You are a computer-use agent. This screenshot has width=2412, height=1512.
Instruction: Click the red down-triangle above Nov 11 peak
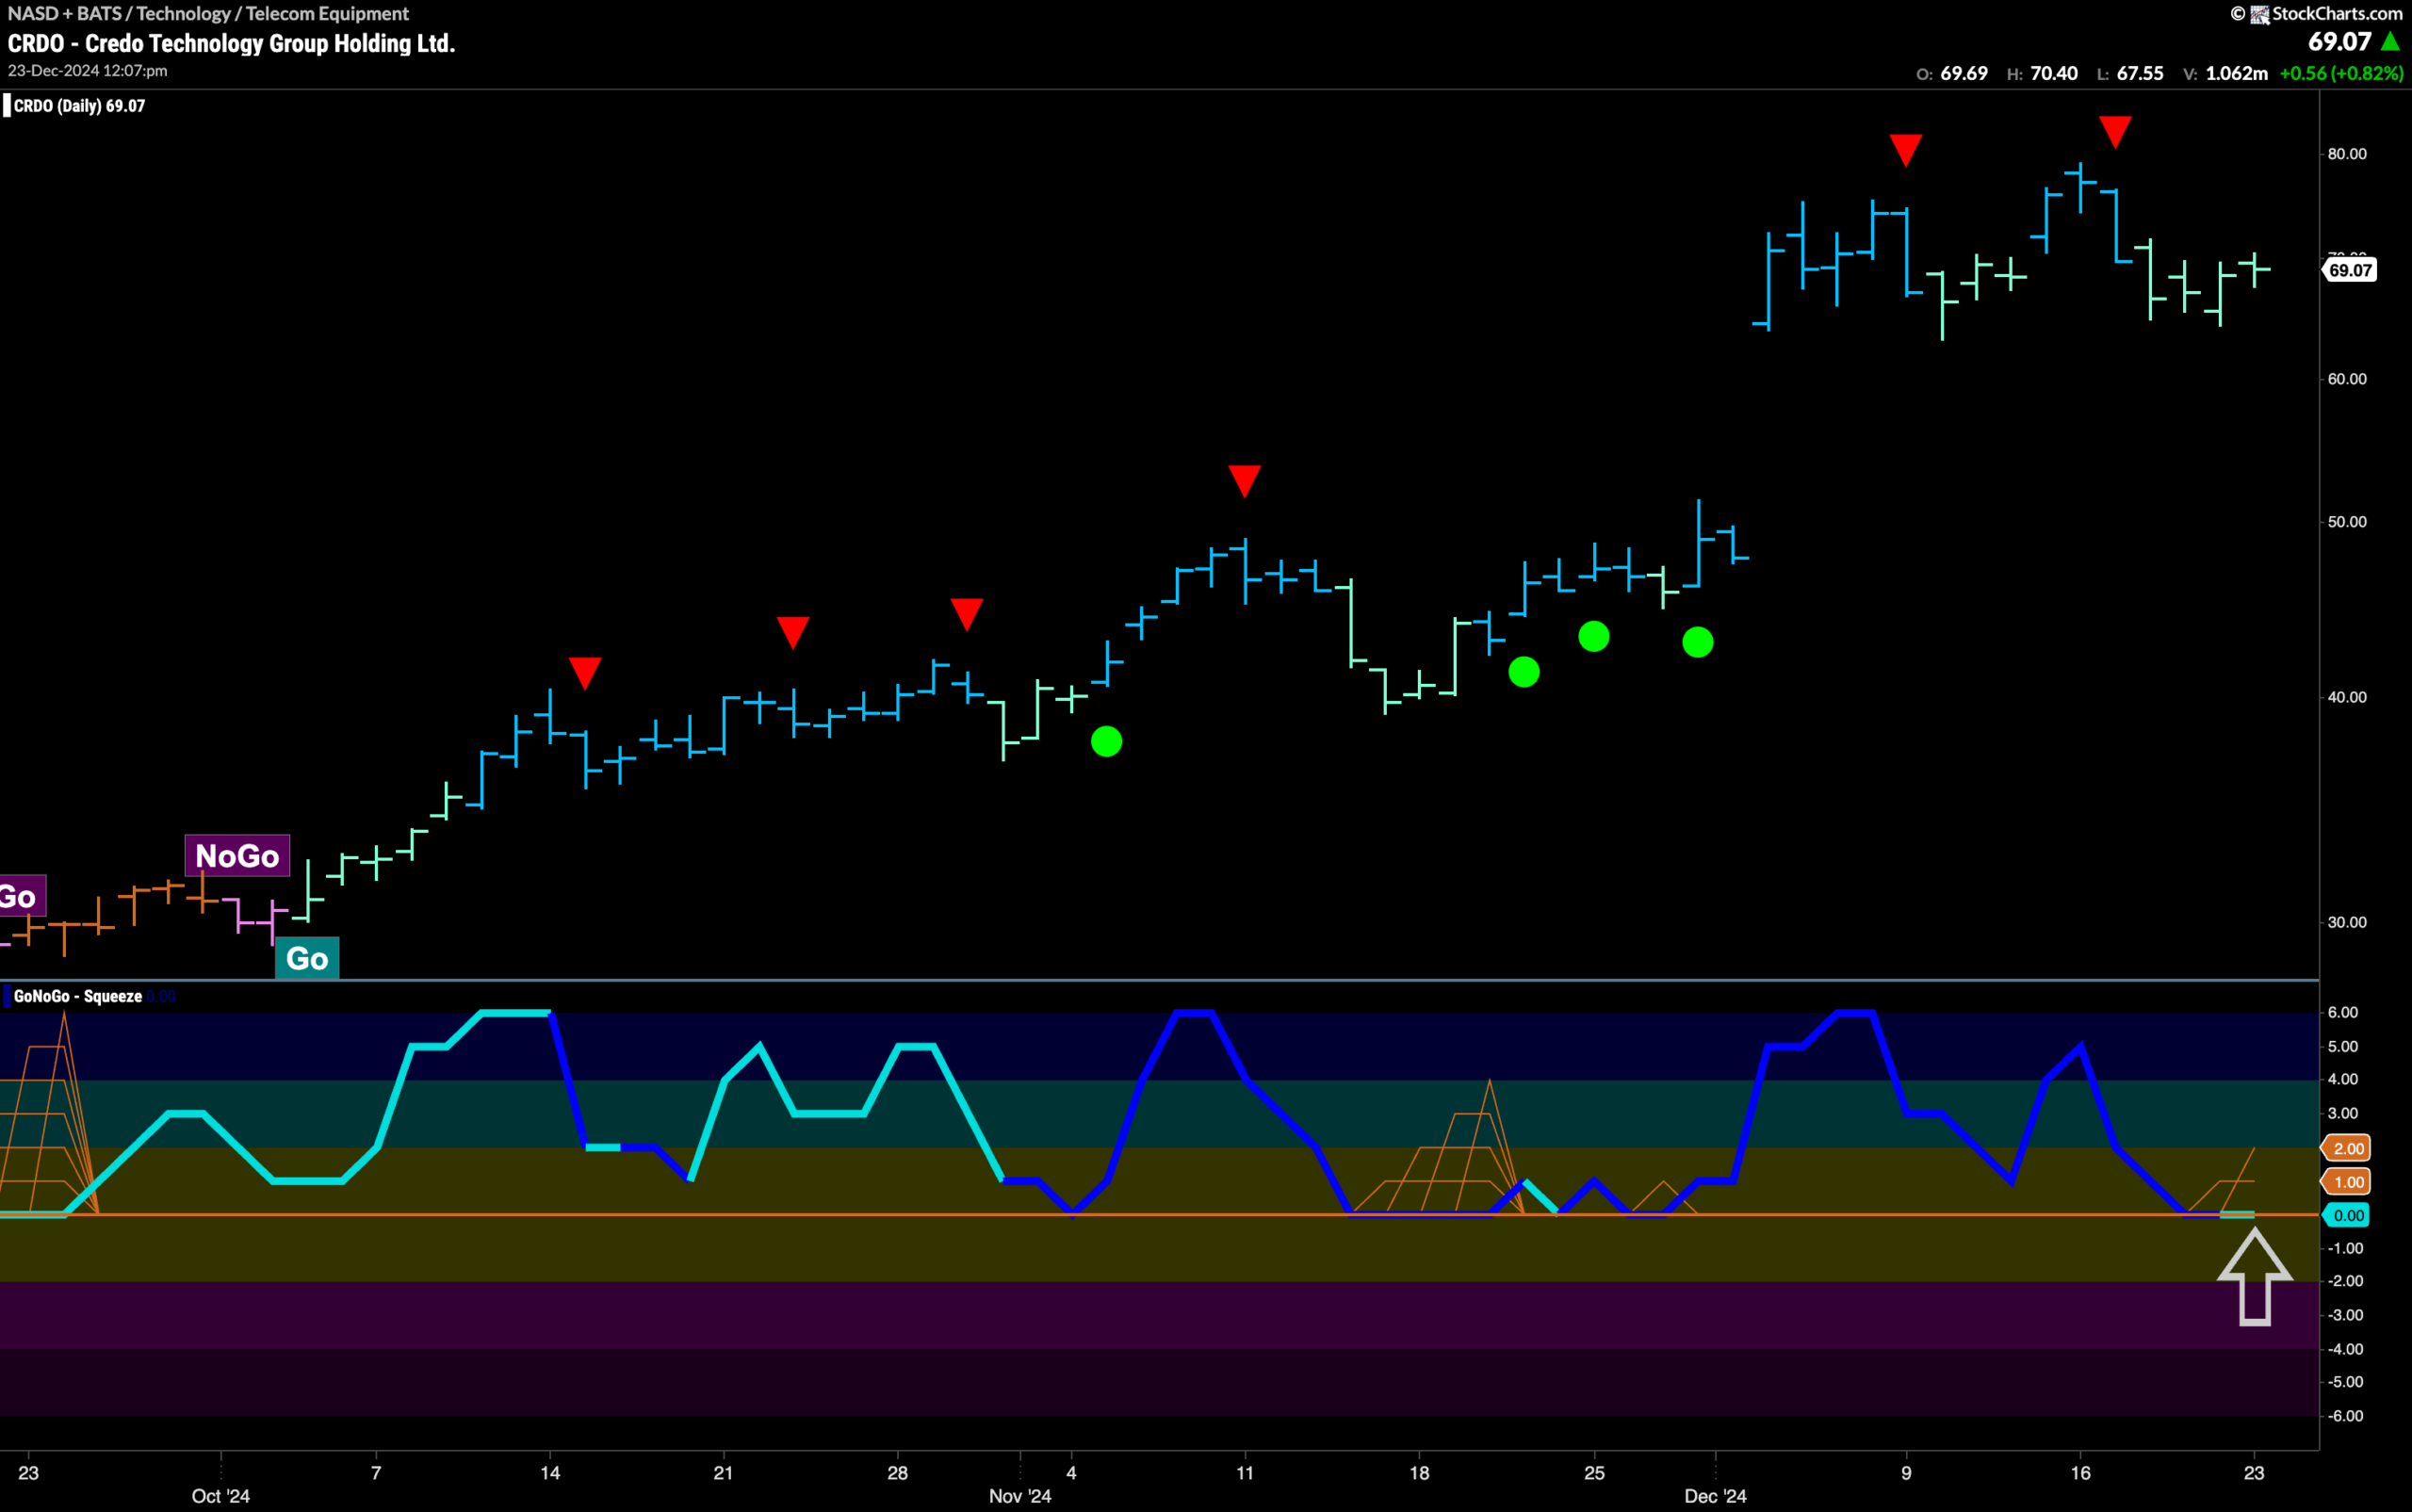coord(1244,481)
